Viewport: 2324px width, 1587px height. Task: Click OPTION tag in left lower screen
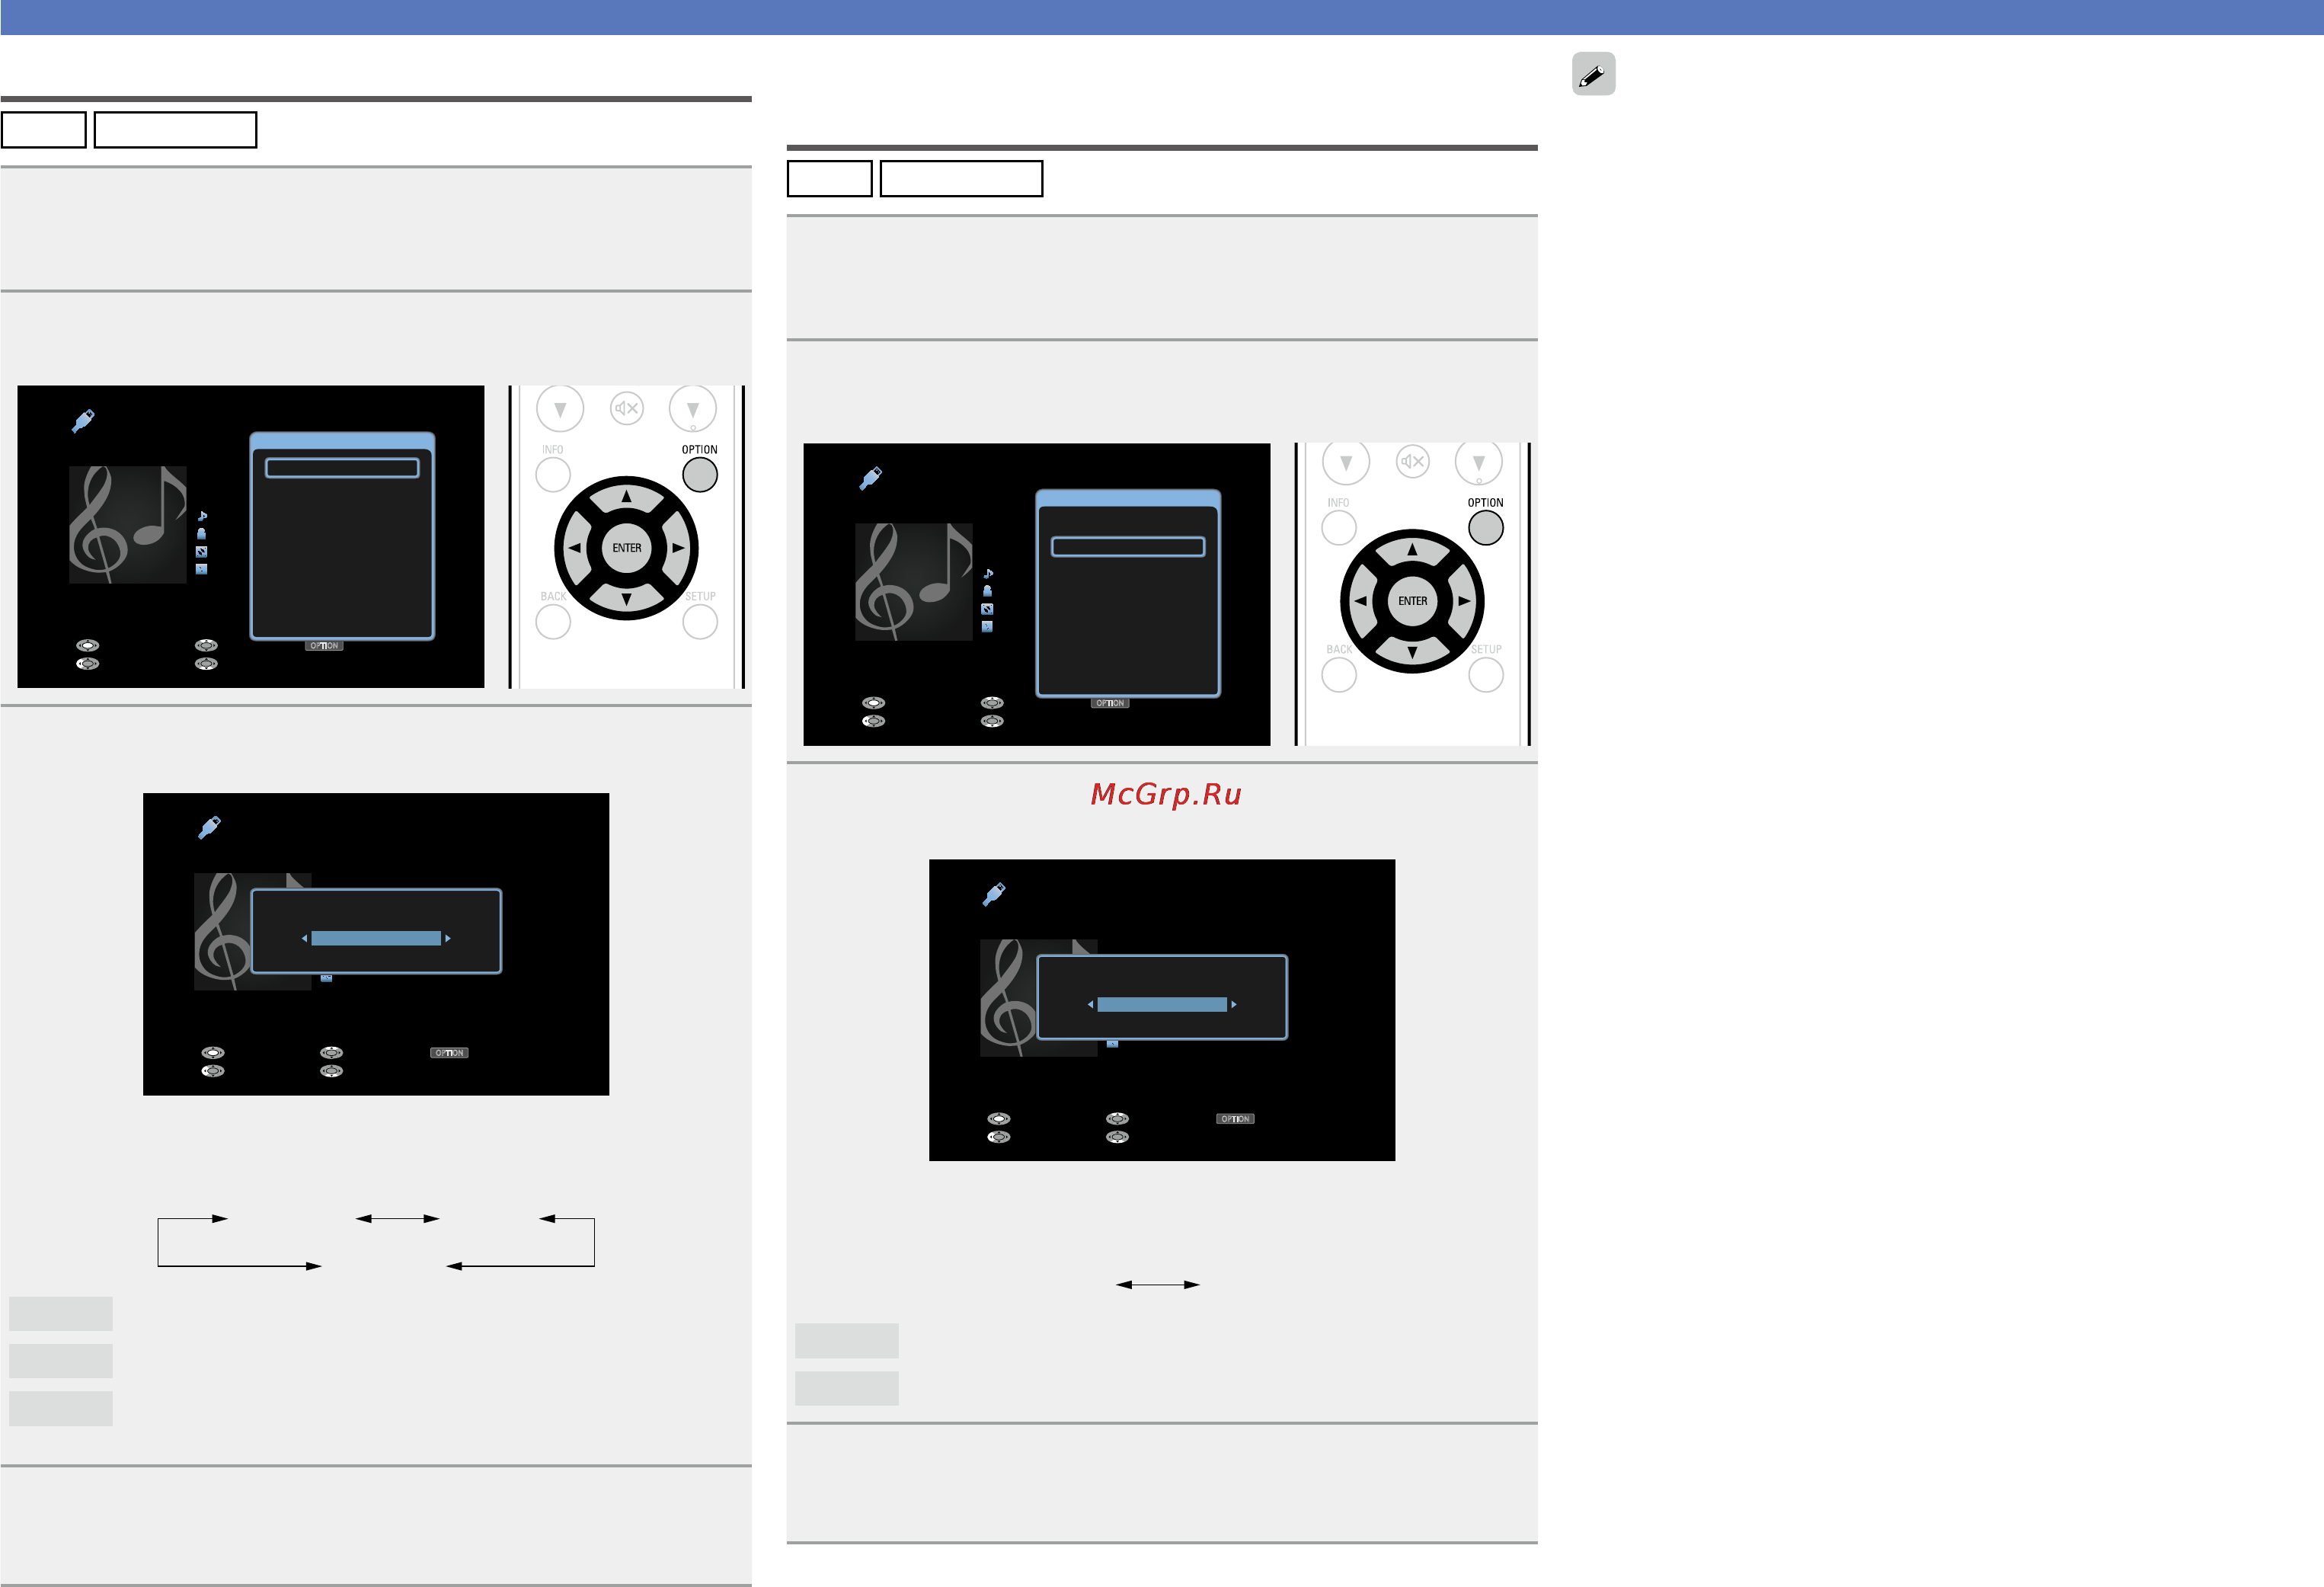coord(450,1053)
